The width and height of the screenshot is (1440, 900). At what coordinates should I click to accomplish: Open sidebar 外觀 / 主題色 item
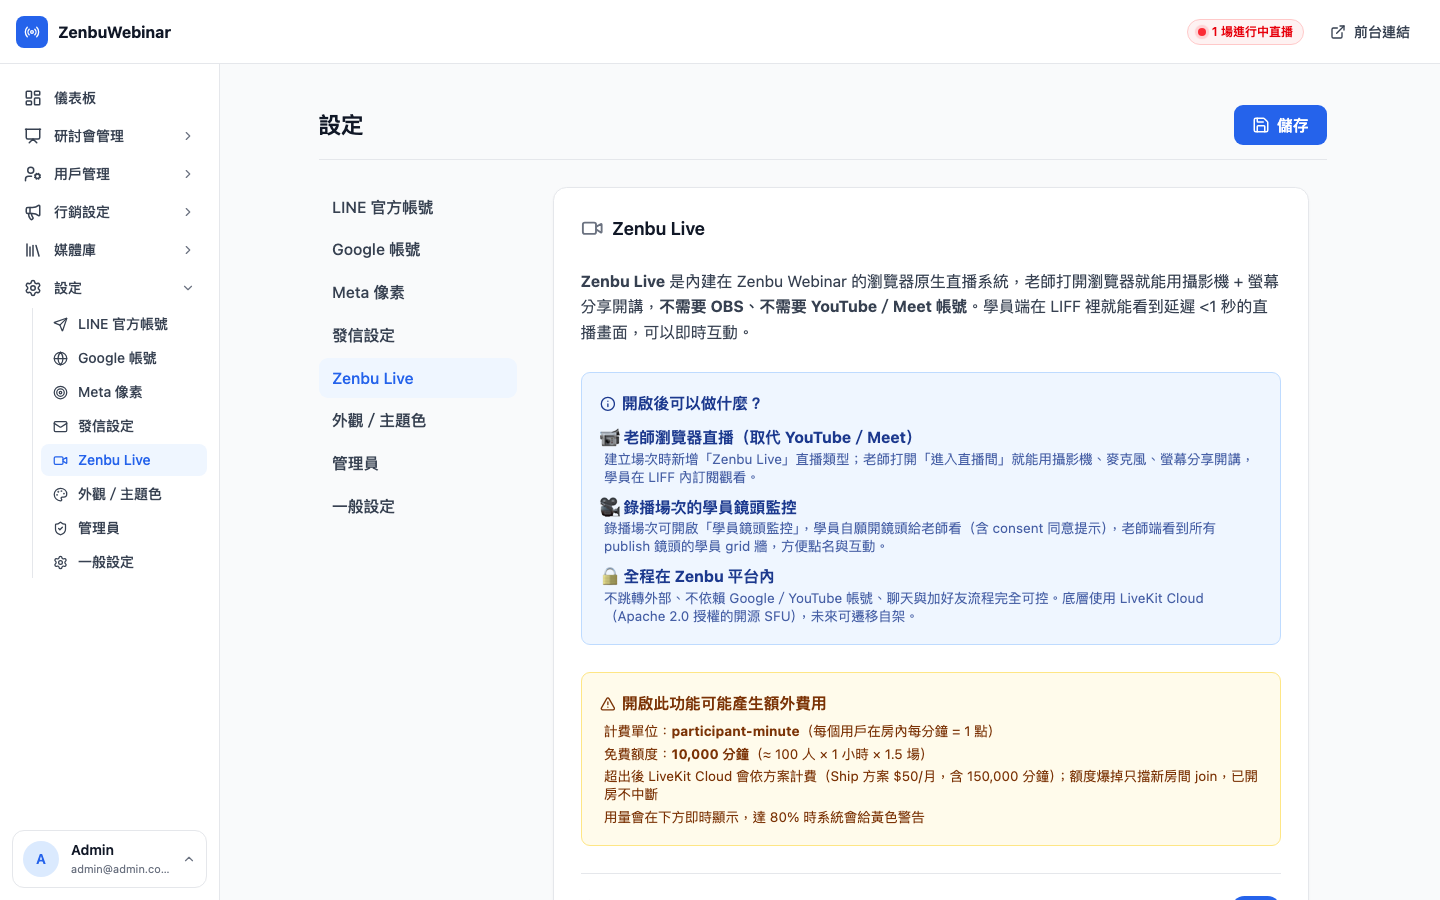click(124, 494)
